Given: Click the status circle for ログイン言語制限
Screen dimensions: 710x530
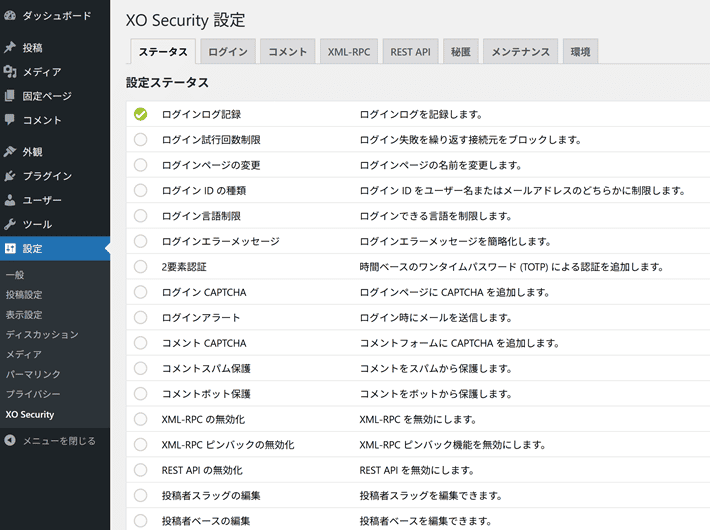Looking at the screenshot, I should pos(140,216).
